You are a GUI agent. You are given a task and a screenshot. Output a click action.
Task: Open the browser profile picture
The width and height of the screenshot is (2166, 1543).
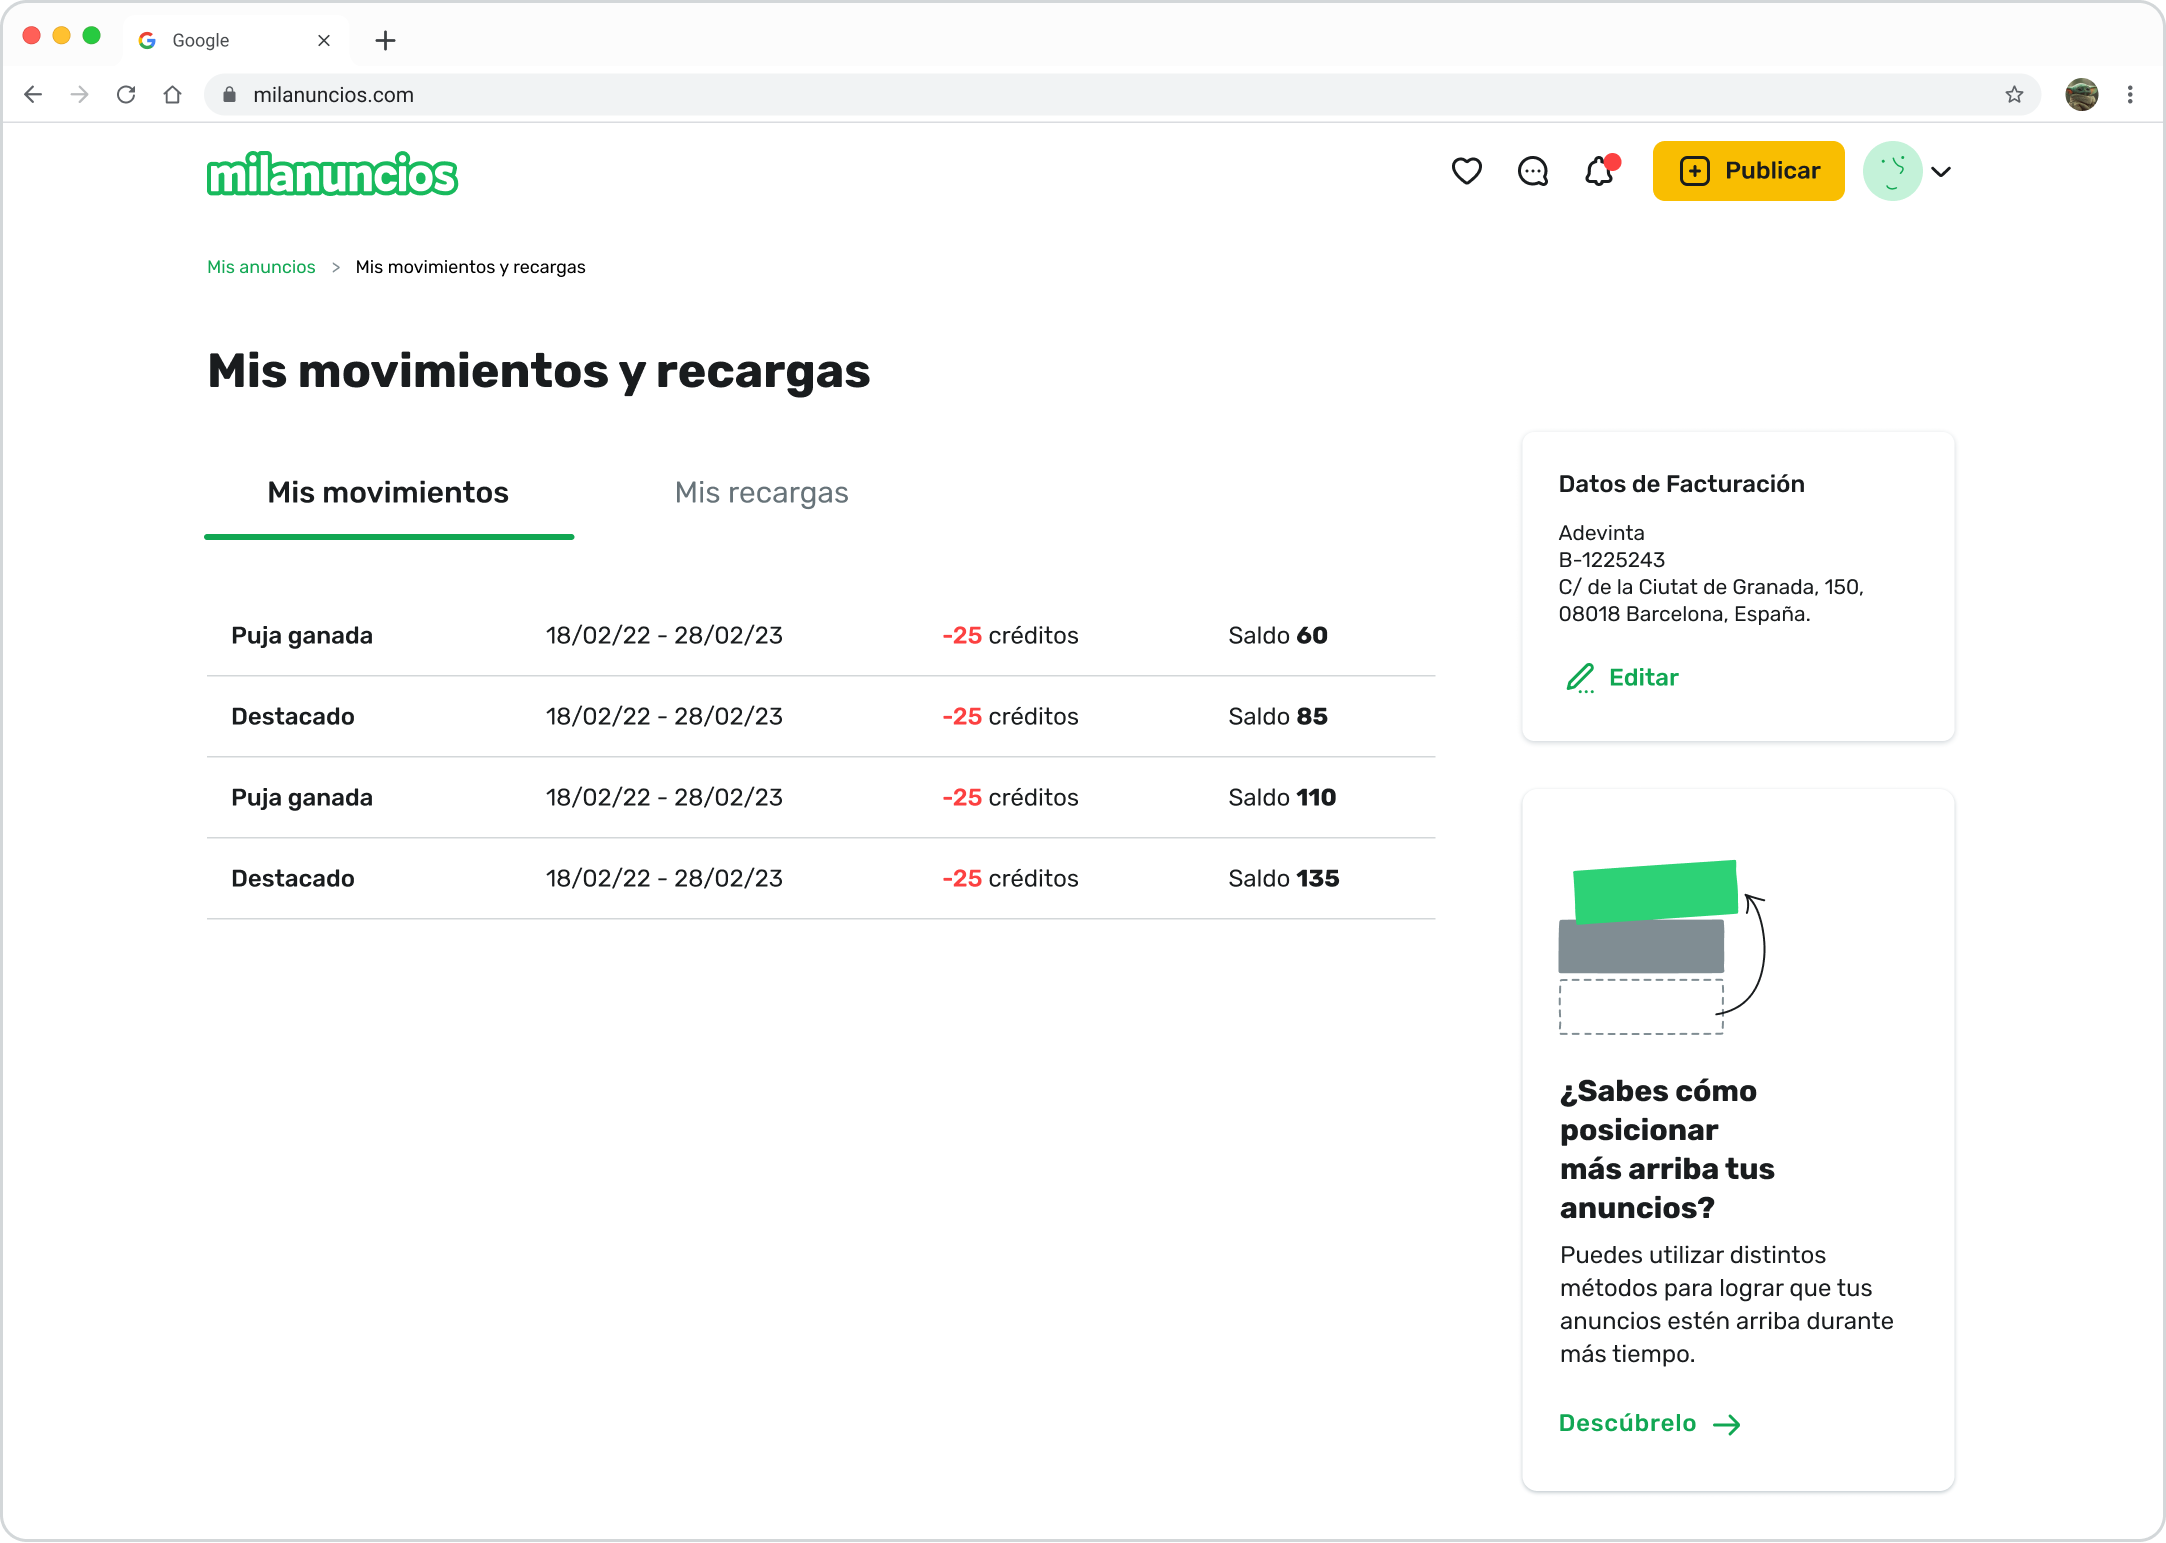tap(2081, 94)
